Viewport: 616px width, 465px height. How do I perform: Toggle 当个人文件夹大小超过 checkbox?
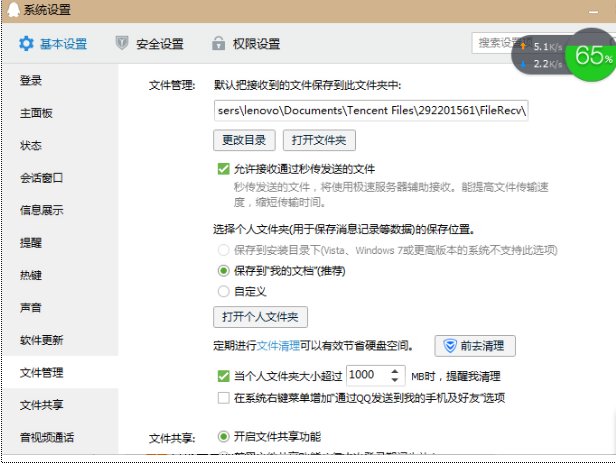(224, 376)
